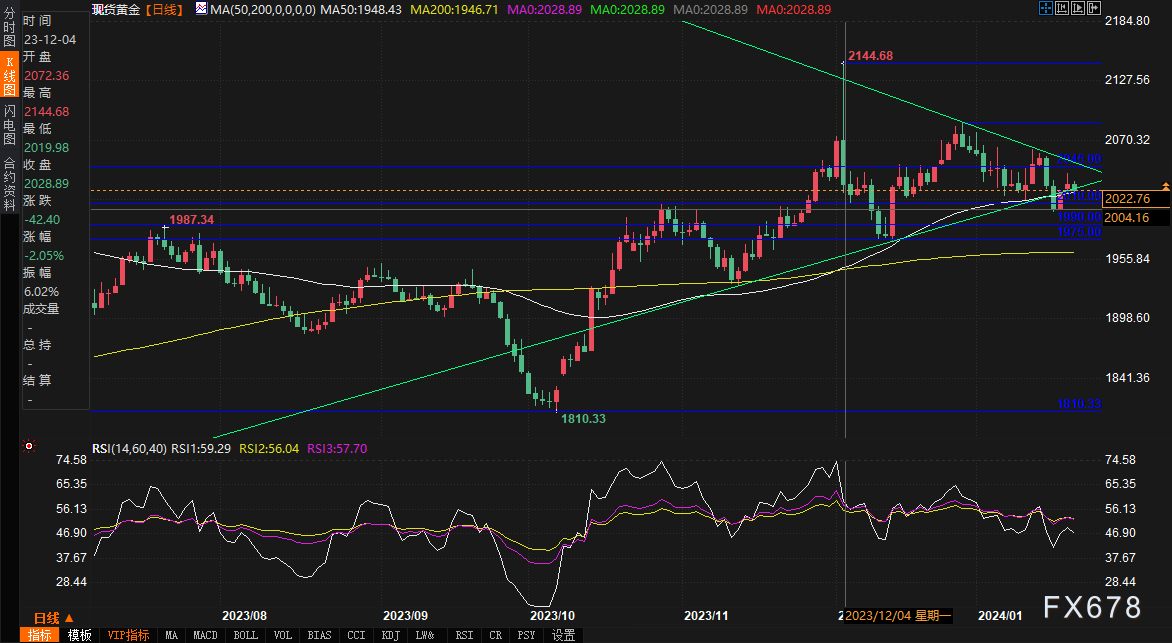Screen dimensions: 1172x643
Task: Enable the MACD indicator
Action: click(205, 635)
